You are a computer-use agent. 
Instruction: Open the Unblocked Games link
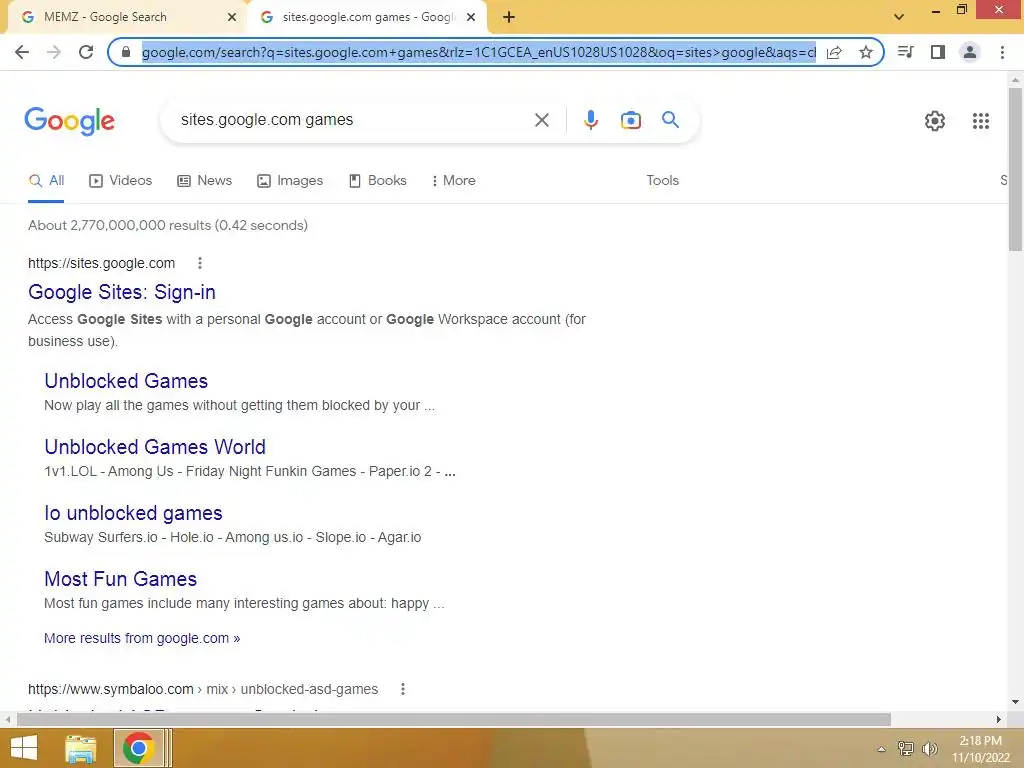[x=126, y=381]
